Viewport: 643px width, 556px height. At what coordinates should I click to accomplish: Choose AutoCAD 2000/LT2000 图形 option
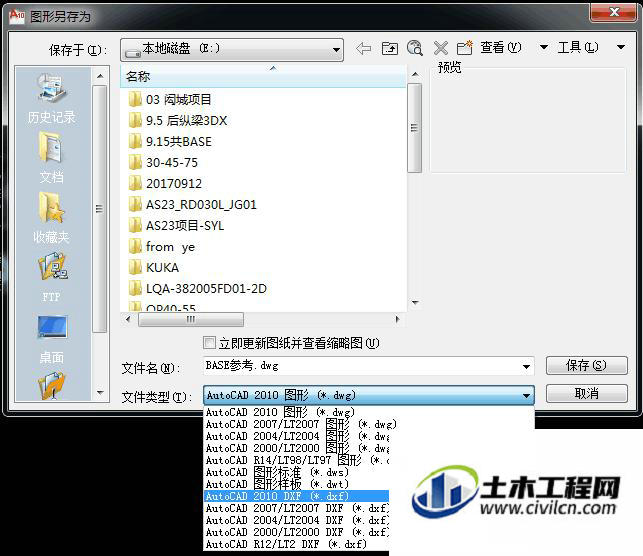click(x=296, y=448)
